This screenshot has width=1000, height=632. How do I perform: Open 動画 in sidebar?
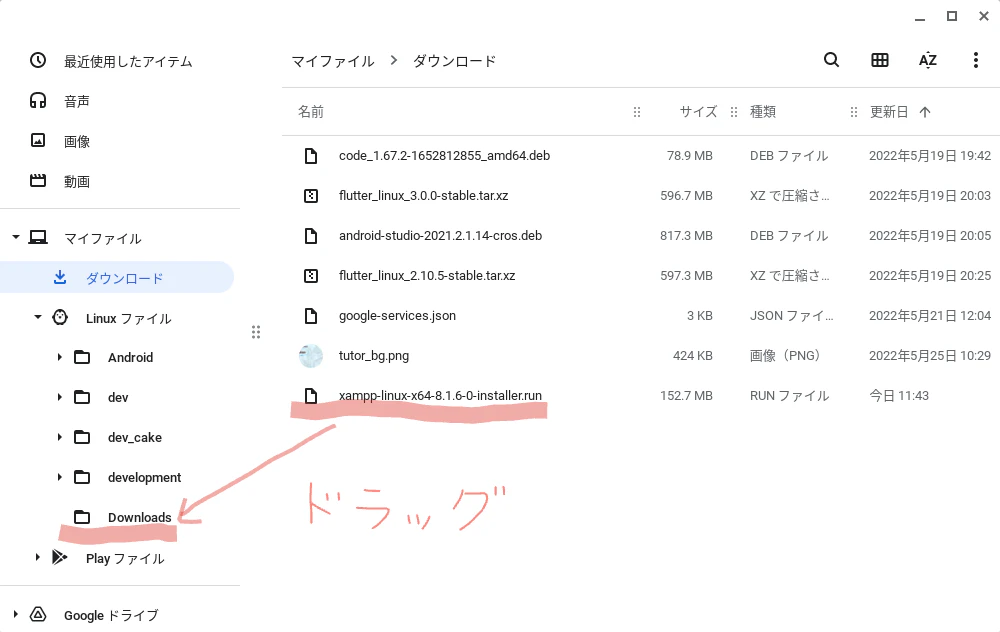77,181
